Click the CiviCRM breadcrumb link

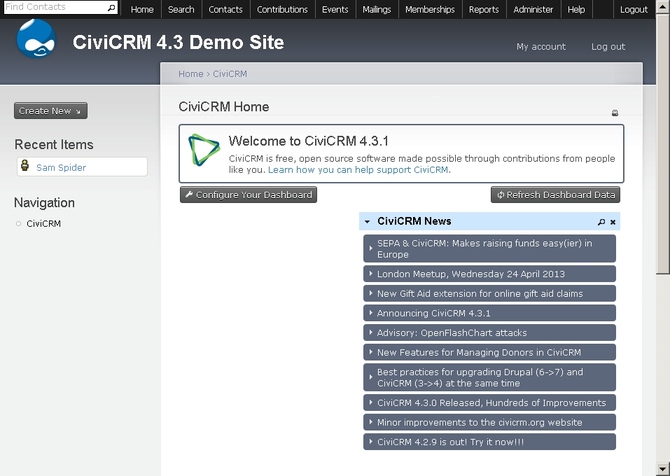coord(230,74)
